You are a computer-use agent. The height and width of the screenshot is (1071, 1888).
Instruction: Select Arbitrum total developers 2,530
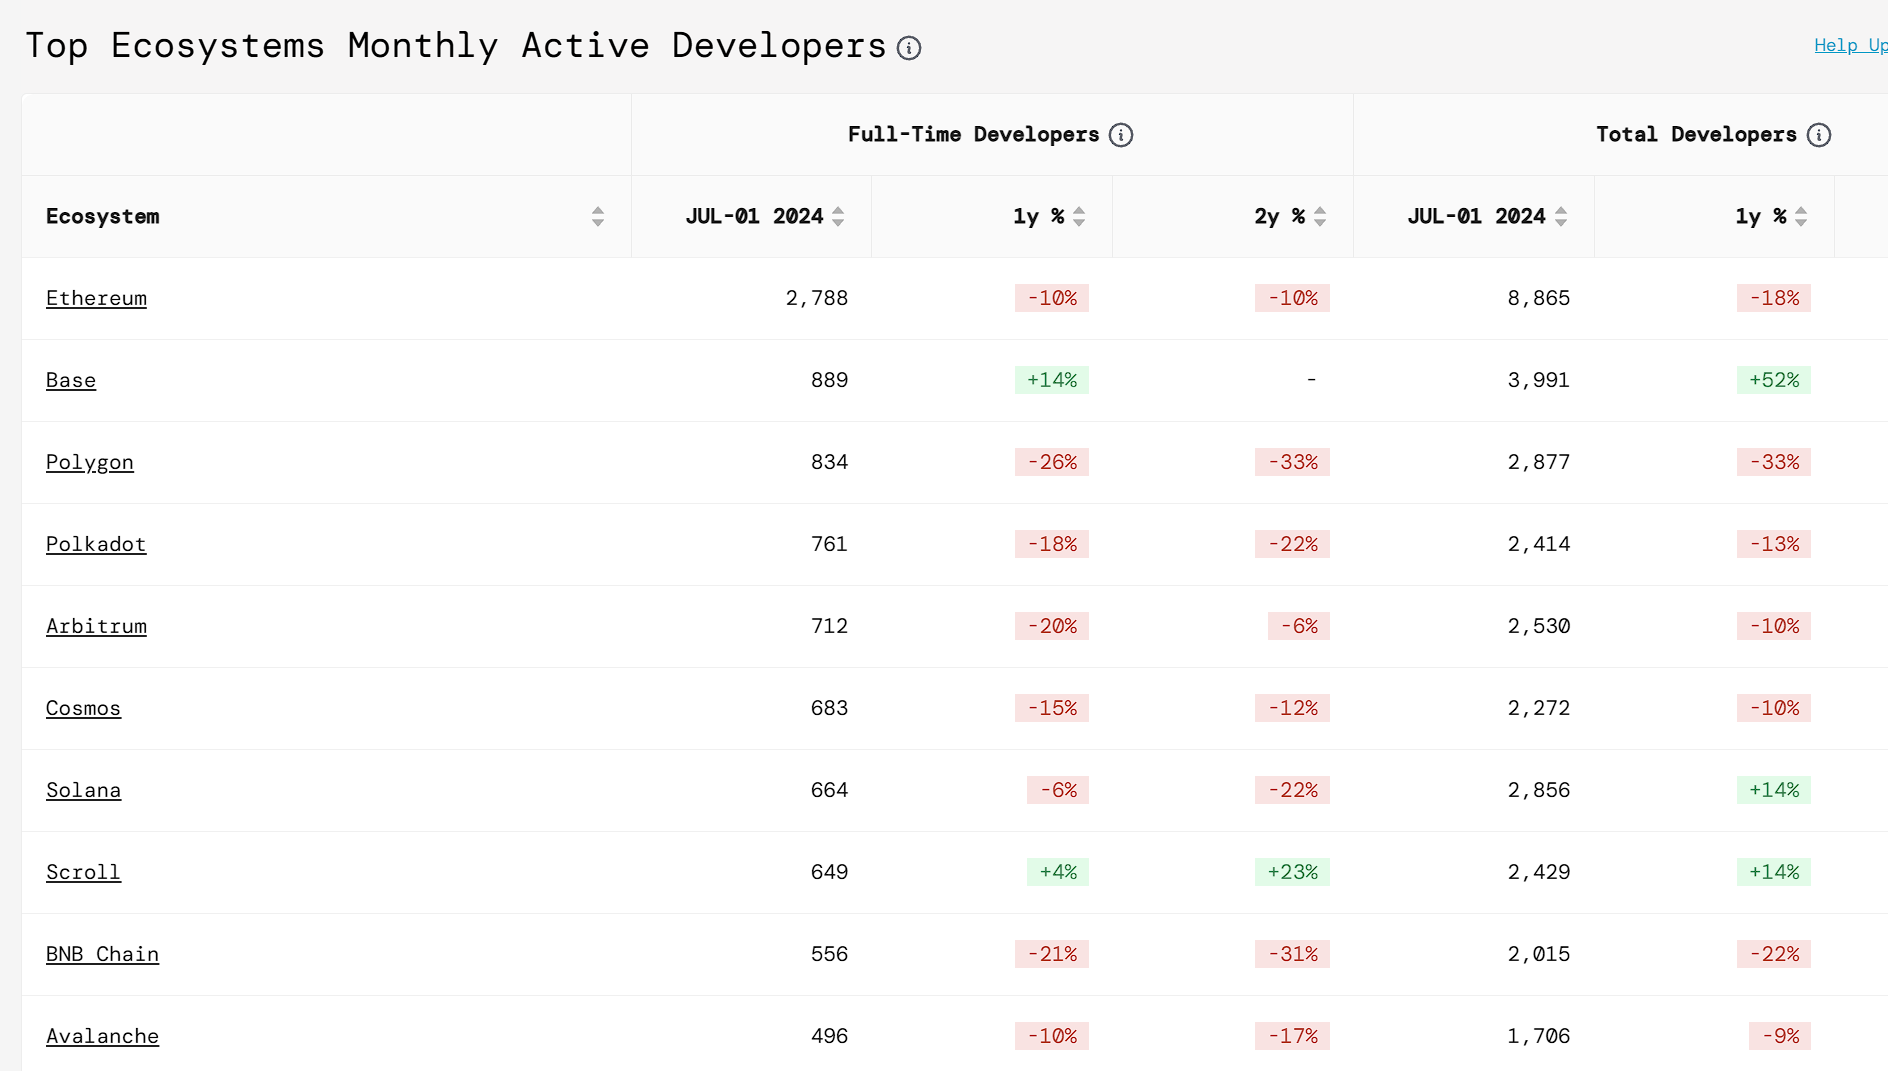[x=1539, y=626]
